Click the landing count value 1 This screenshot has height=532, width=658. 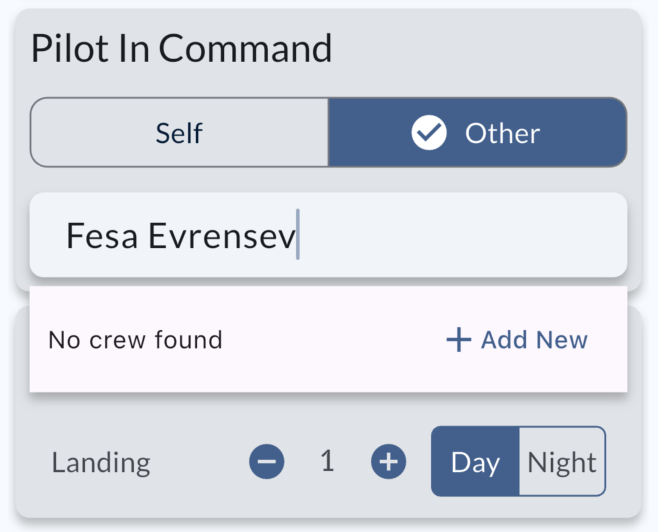pos(327,461)
